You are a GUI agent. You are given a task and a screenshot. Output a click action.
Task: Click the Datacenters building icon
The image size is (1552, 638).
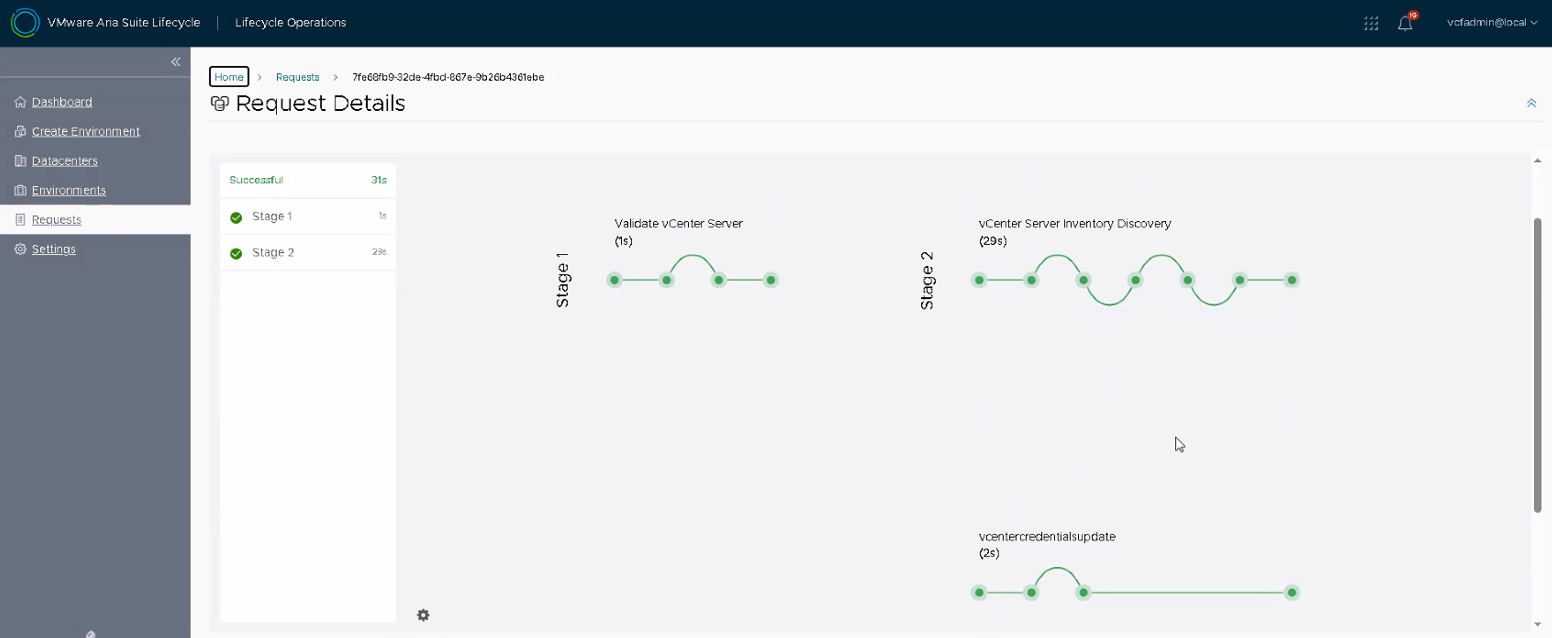pyautogui.click(x=20, y=161)
